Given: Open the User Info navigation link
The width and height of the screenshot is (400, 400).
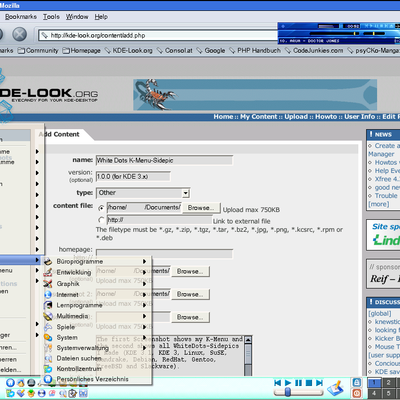Looking at the screenshot, I should 360,117.
